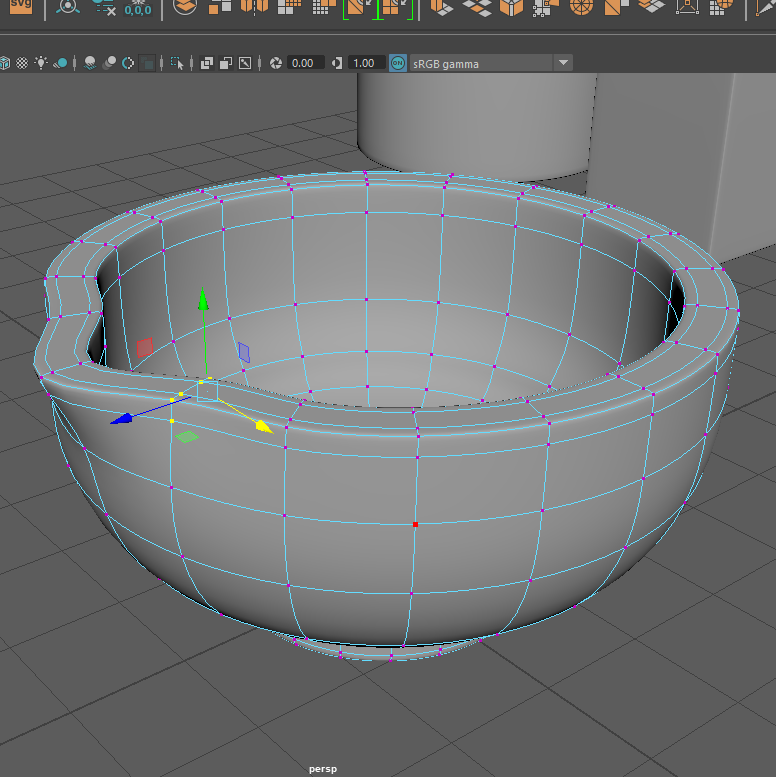
Task: Click the persp camera label
Action: pos(323,768)
